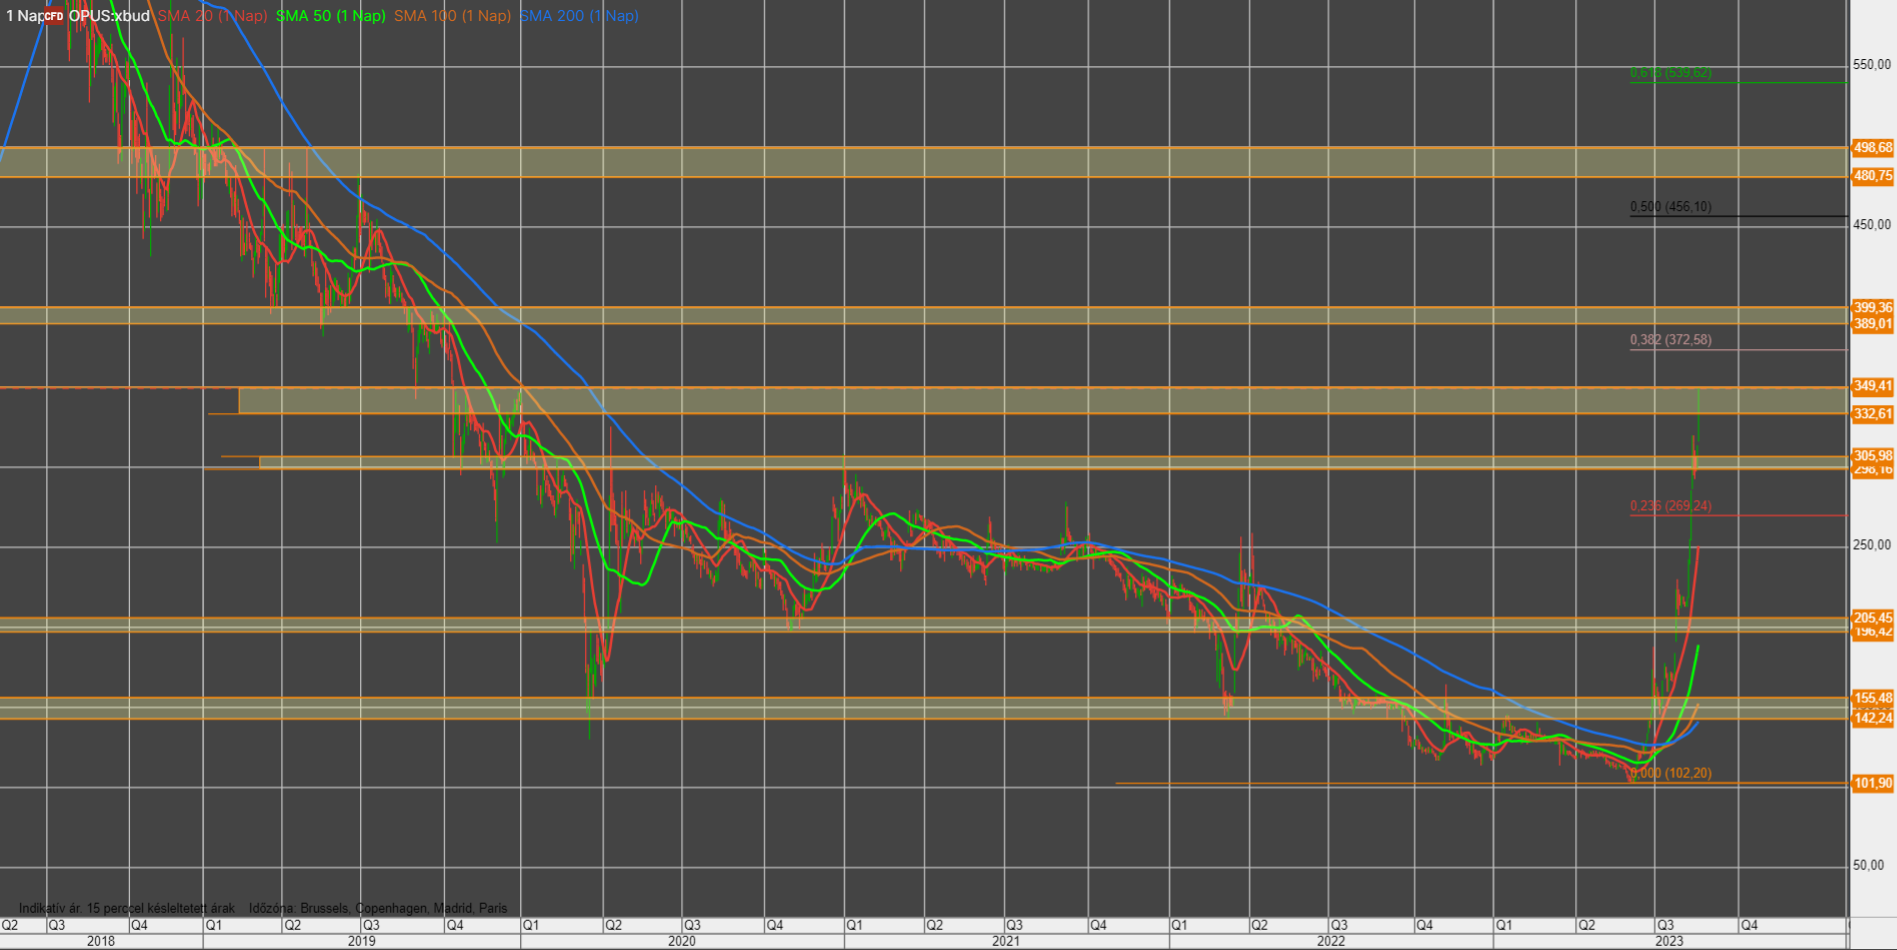Click the 399,36 price level tag
This screenshot has width=1897, height=950.
(x=1872, y=308)
